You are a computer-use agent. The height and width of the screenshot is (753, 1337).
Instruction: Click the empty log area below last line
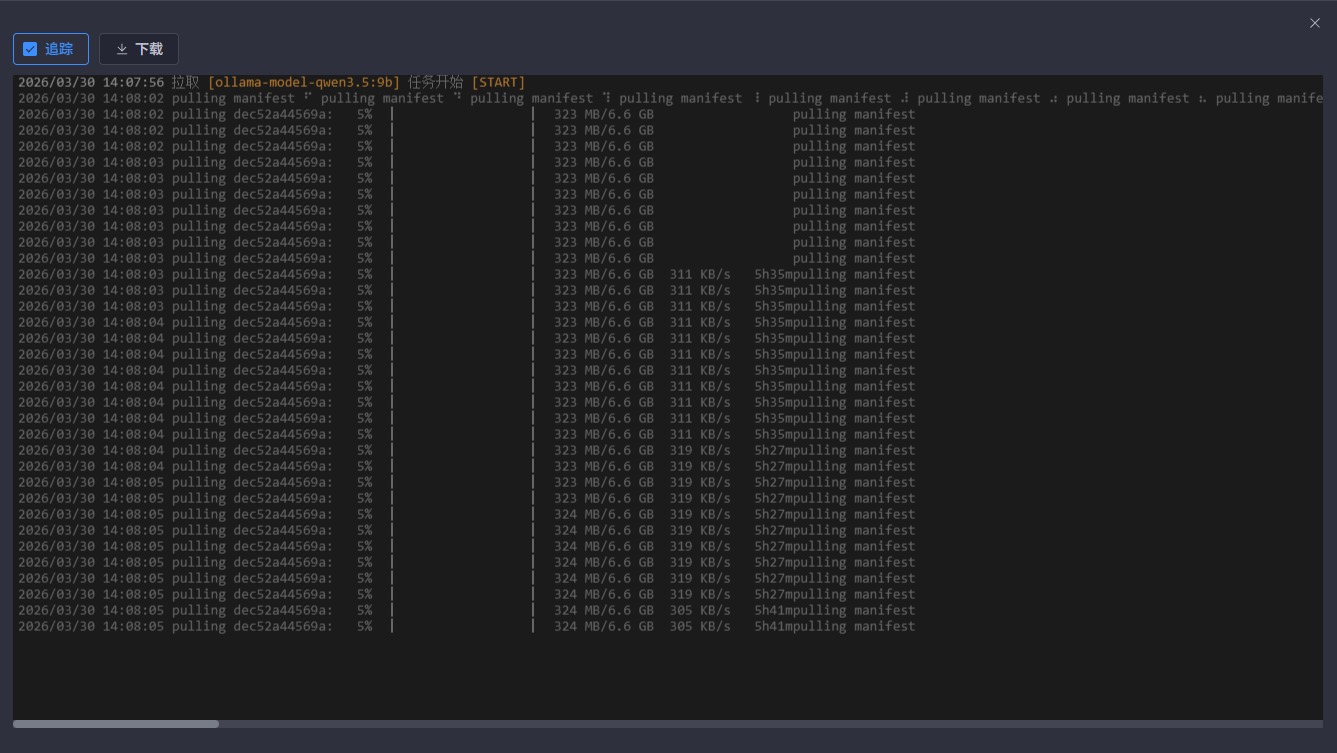(x=660, y=676)
